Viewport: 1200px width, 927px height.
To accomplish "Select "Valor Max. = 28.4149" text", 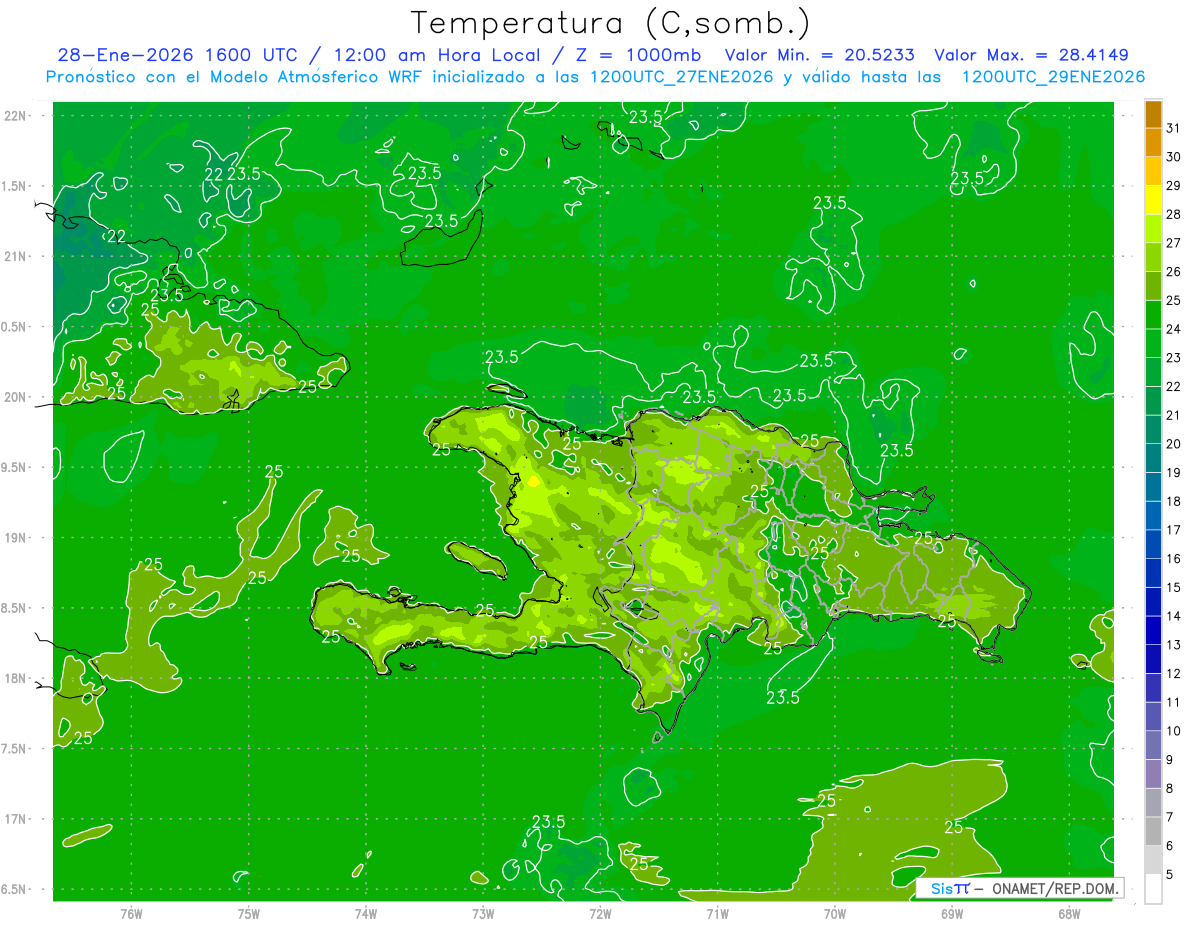I will click(1031, 55).
